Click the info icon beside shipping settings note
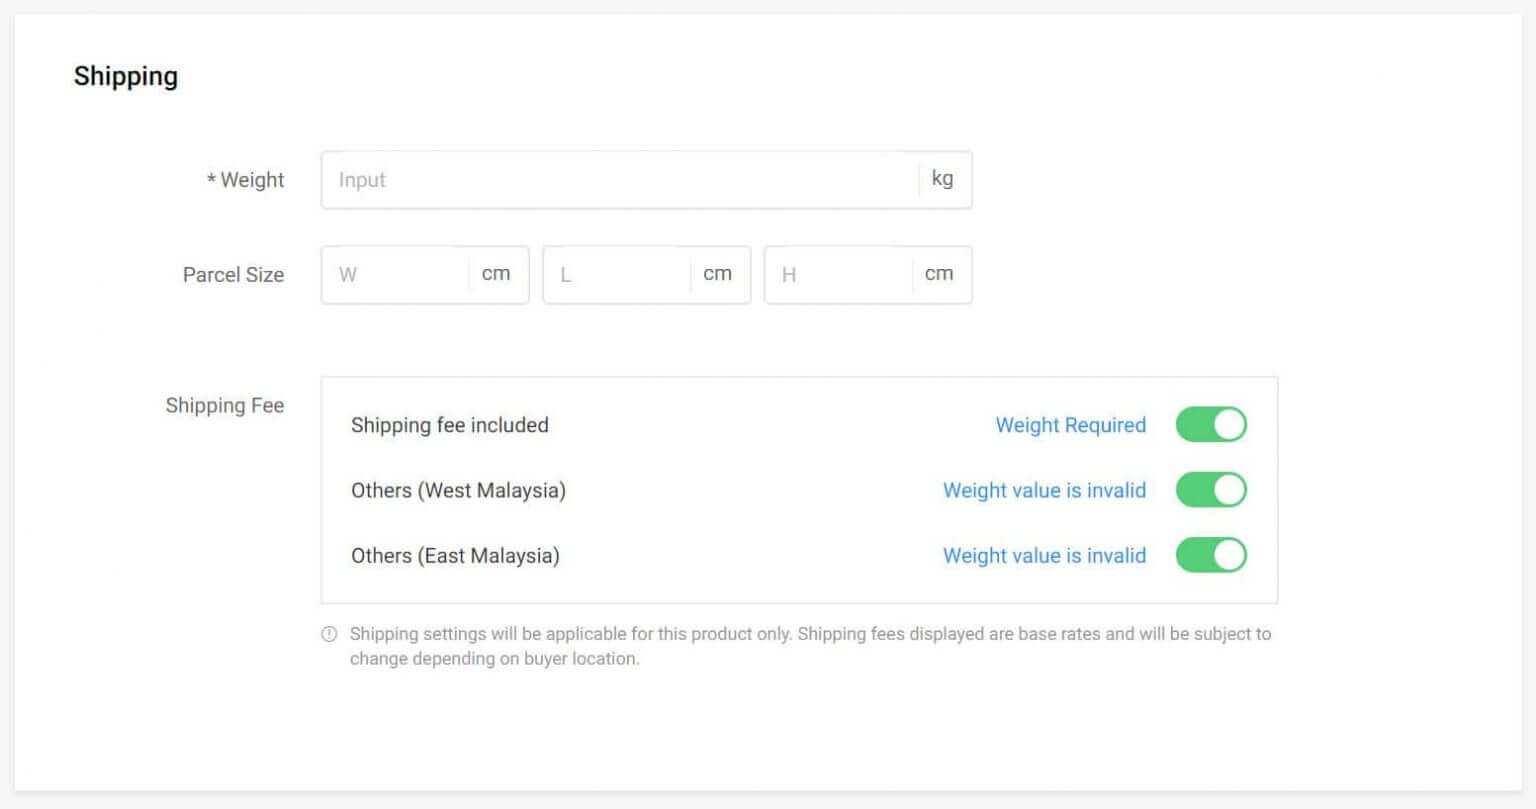 [329, 634]
